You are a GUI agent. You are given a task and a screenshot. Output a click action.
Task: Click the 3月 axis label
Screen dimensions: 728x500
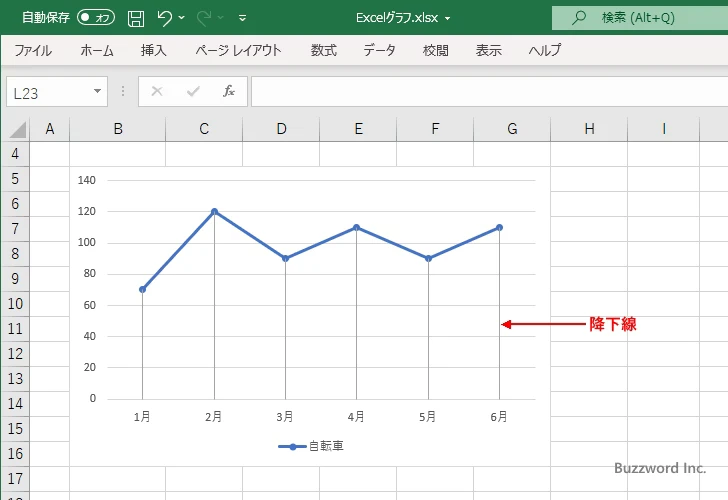[x=285, y=417]
